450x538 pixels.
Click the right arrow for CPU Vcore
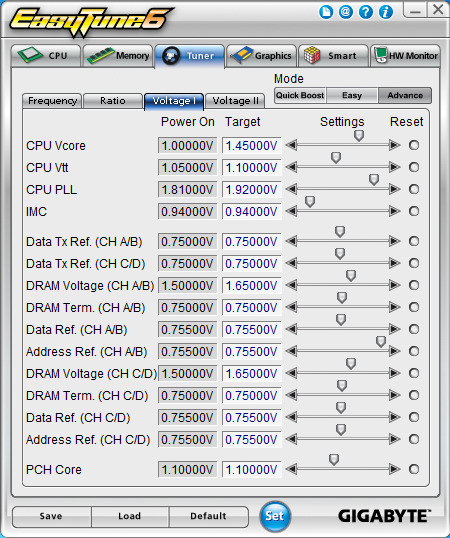395,145
